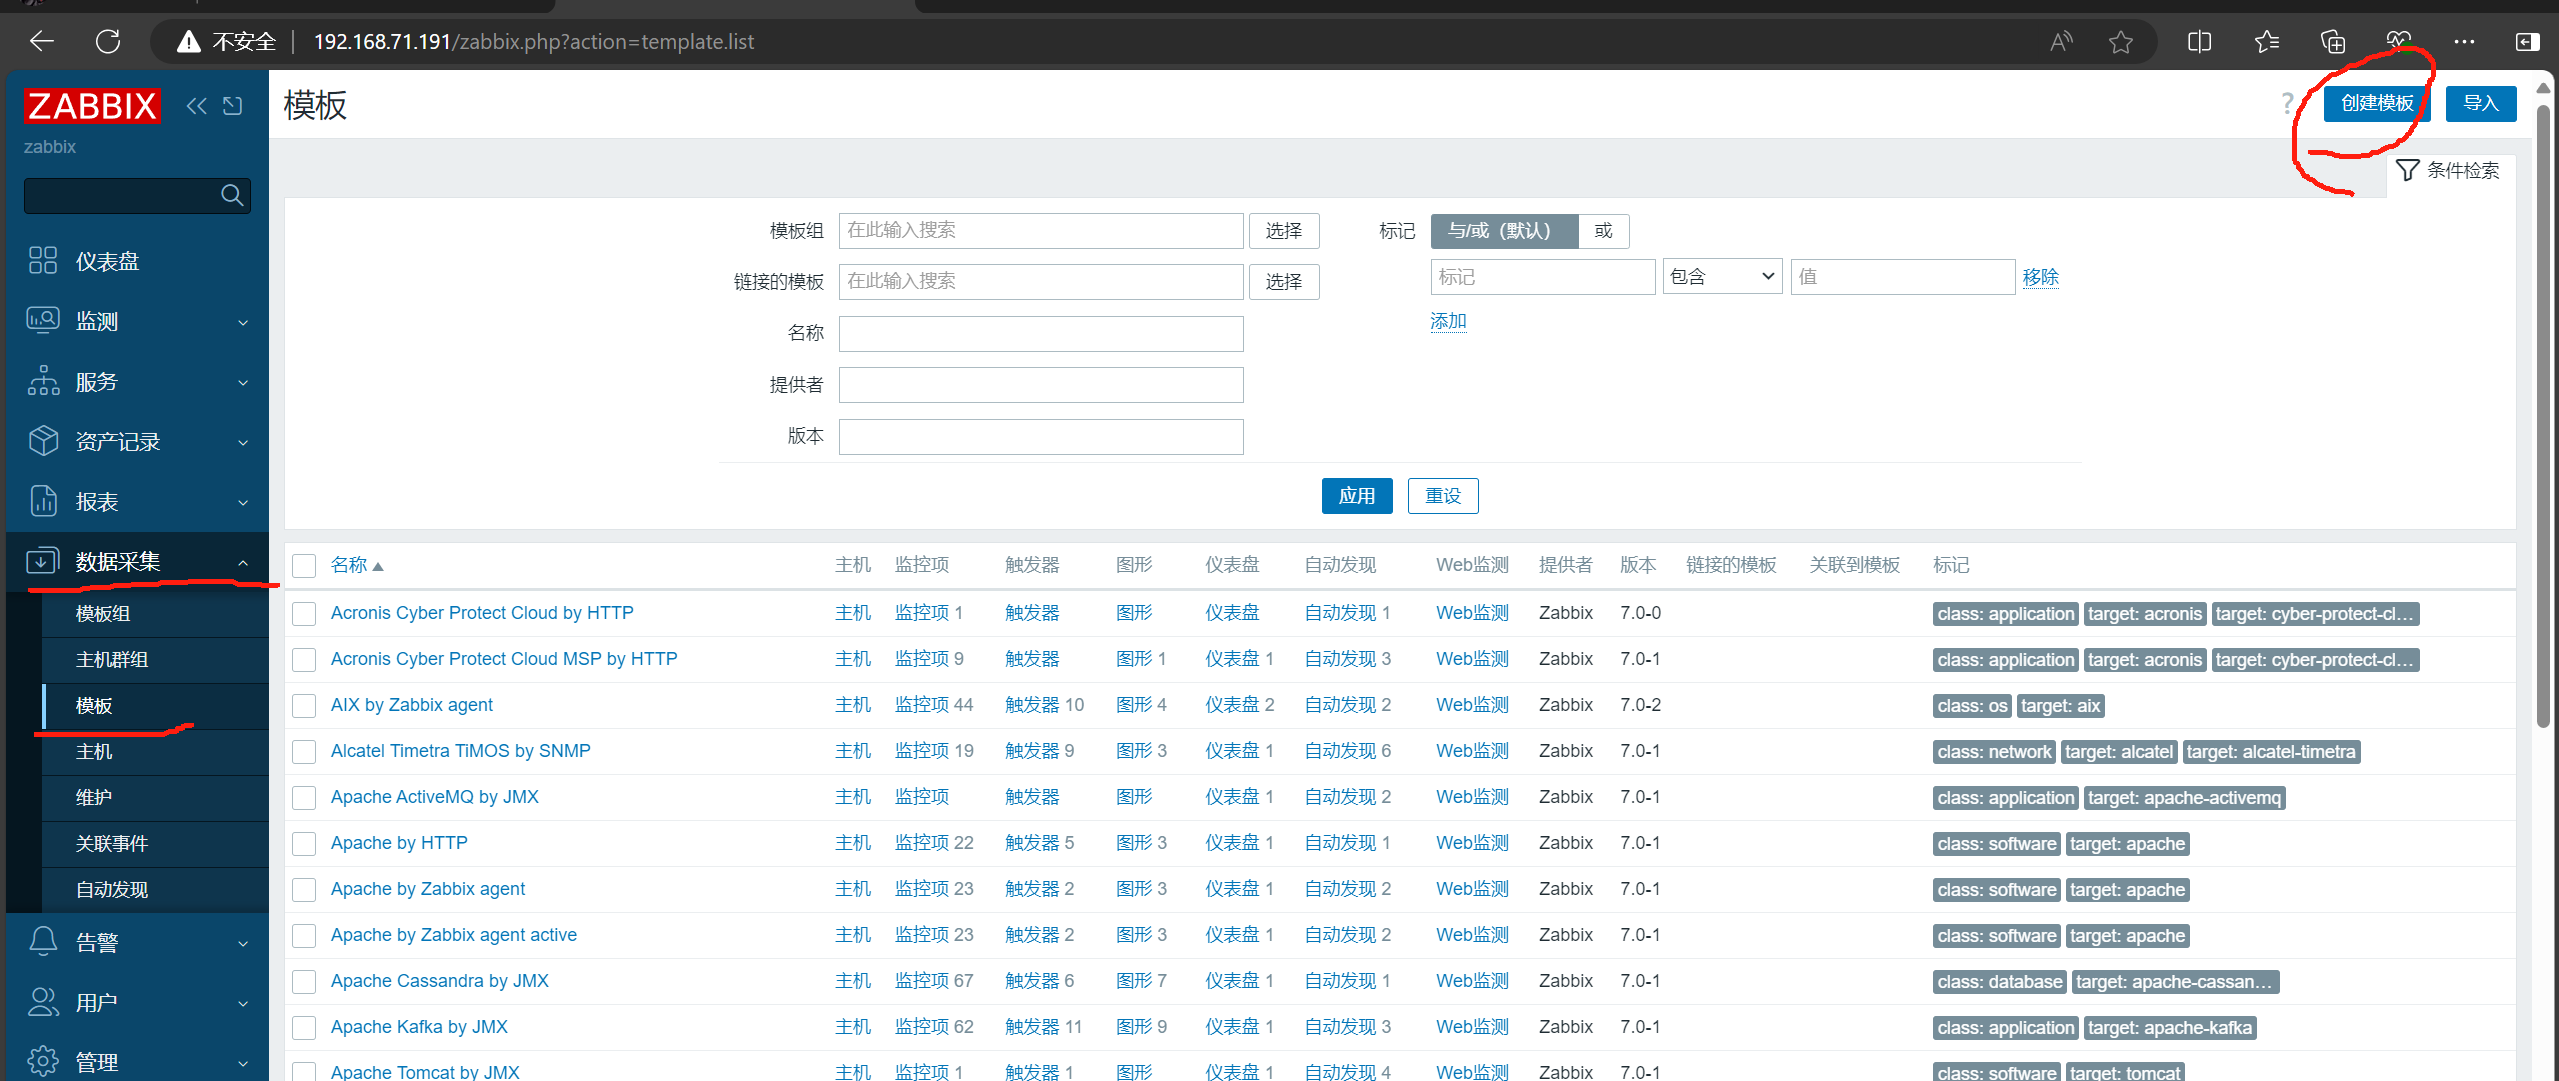
Task: Apply the filter with the 应用 button
Action: point(1357,495)
